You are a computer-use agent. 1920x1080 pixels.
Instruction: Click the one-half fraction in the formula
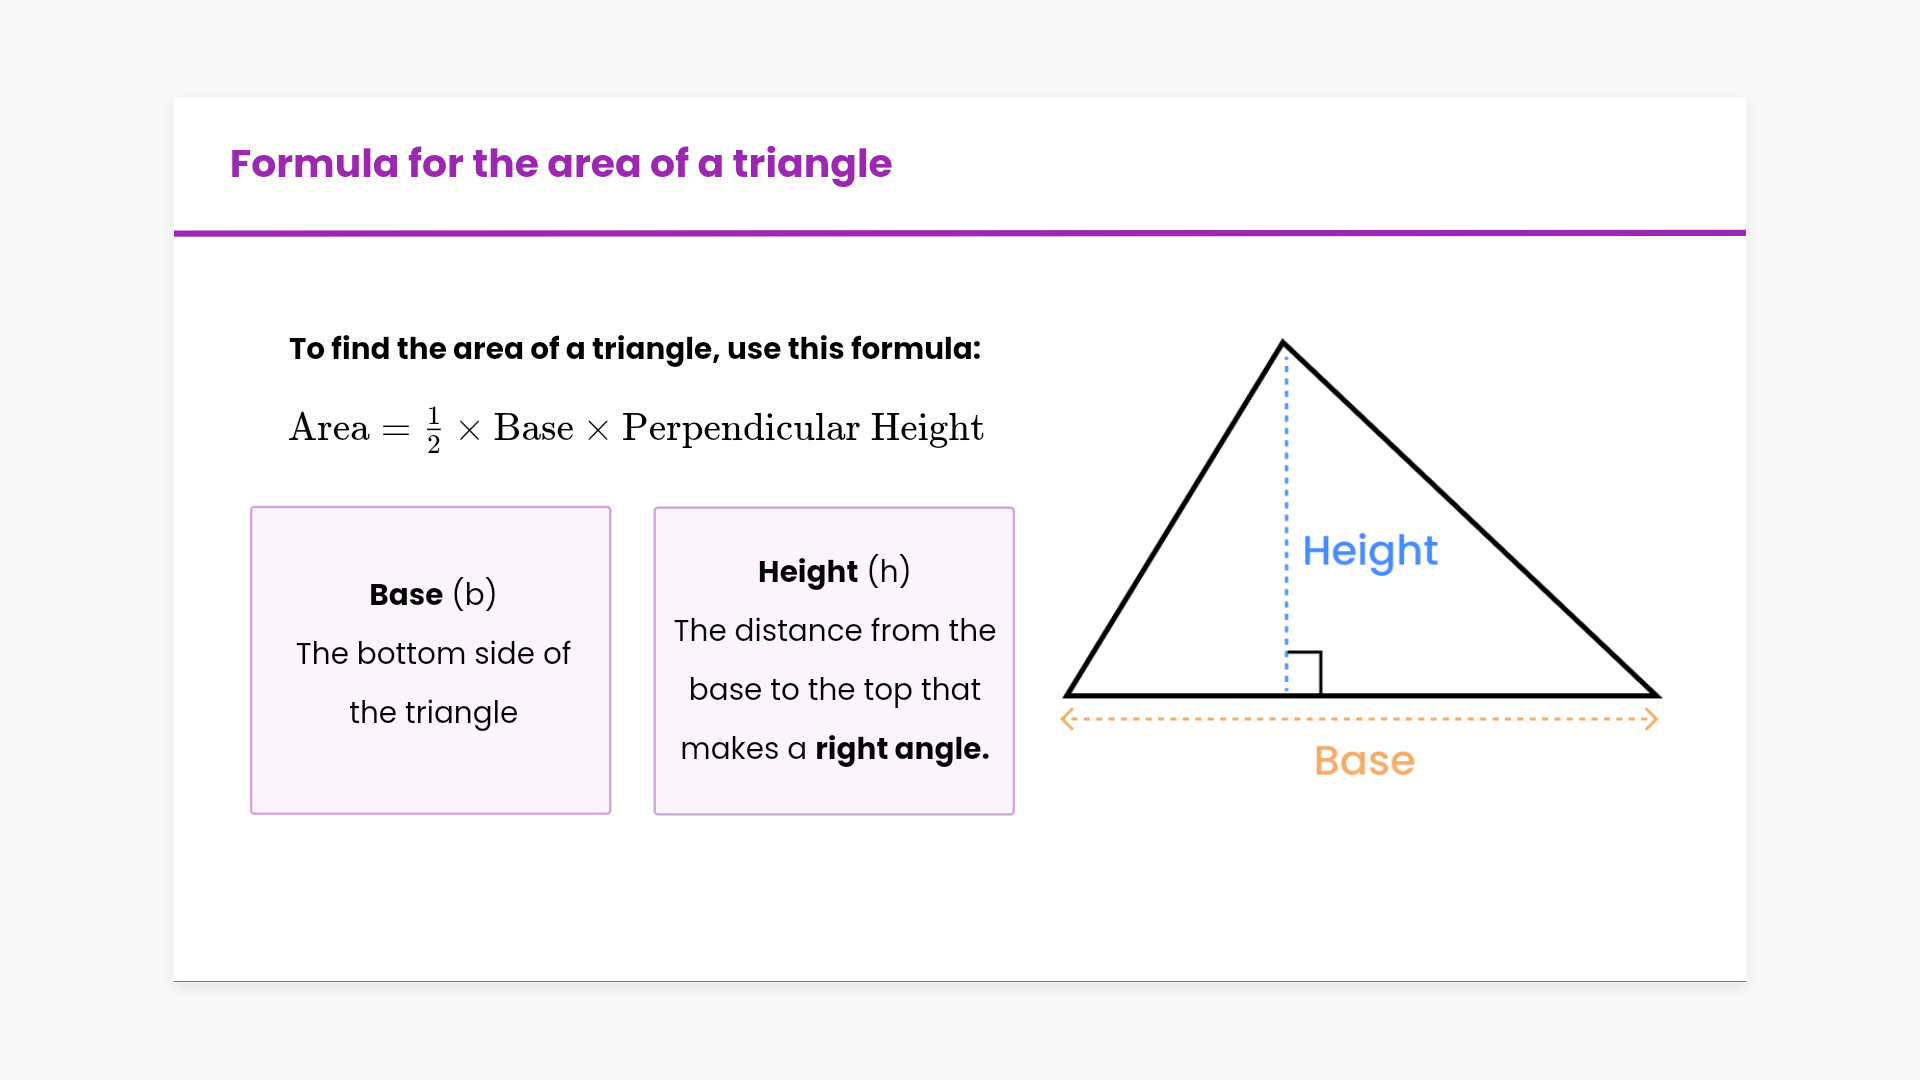pyautogui.click(x=433, y=430)
